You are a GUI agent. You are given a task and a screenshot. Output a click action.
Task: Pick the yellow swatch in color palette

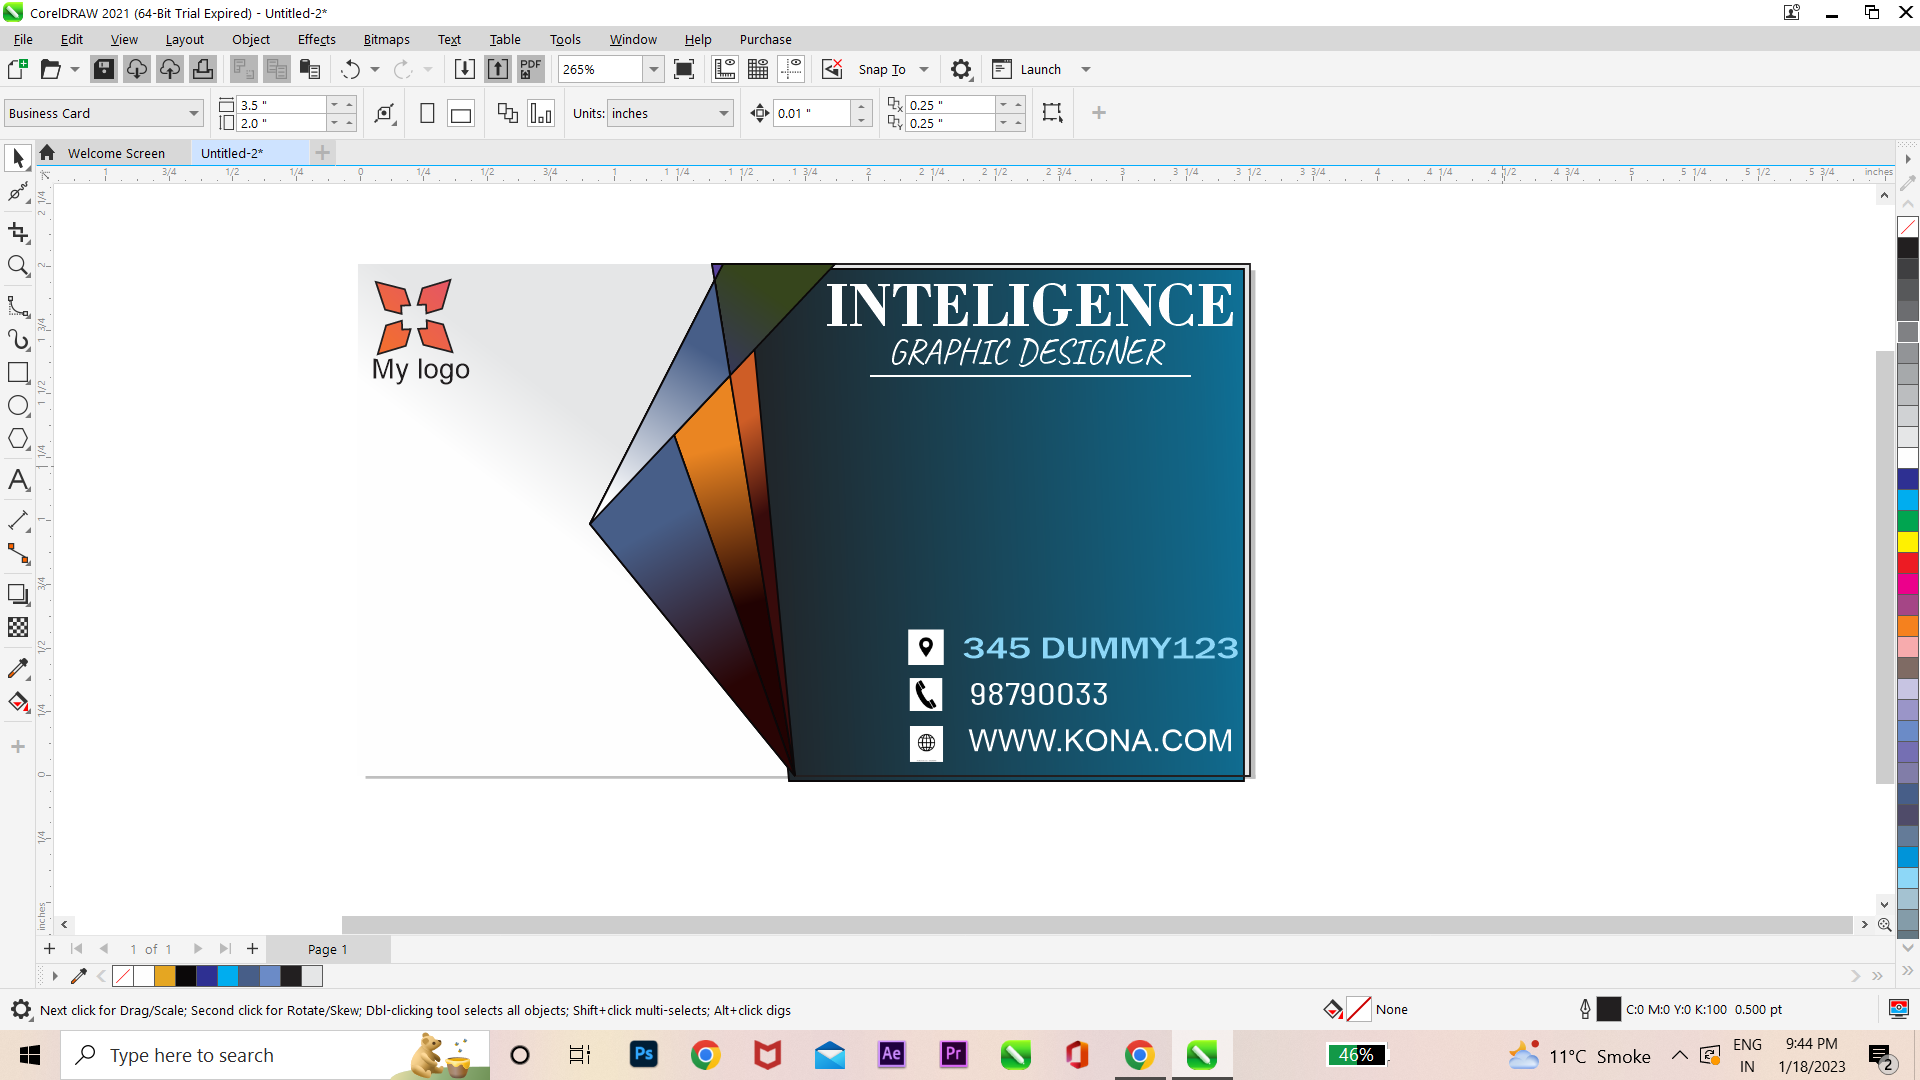click(x=1908, y=542)
